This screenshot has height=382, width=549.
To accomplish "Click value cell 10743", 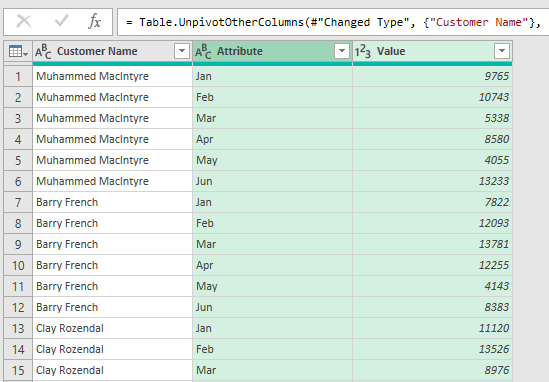I will [x=432, y=97].
